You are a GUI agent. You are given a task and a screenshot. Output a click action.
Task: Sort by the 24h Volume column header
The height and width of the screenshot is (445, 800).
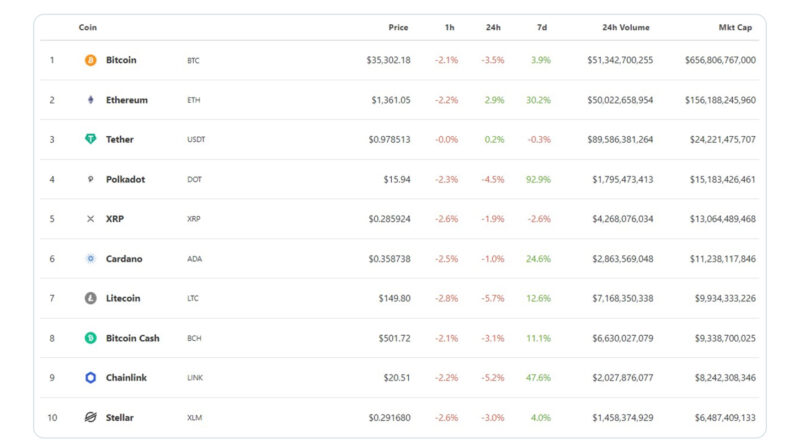(x=627, y=27)
